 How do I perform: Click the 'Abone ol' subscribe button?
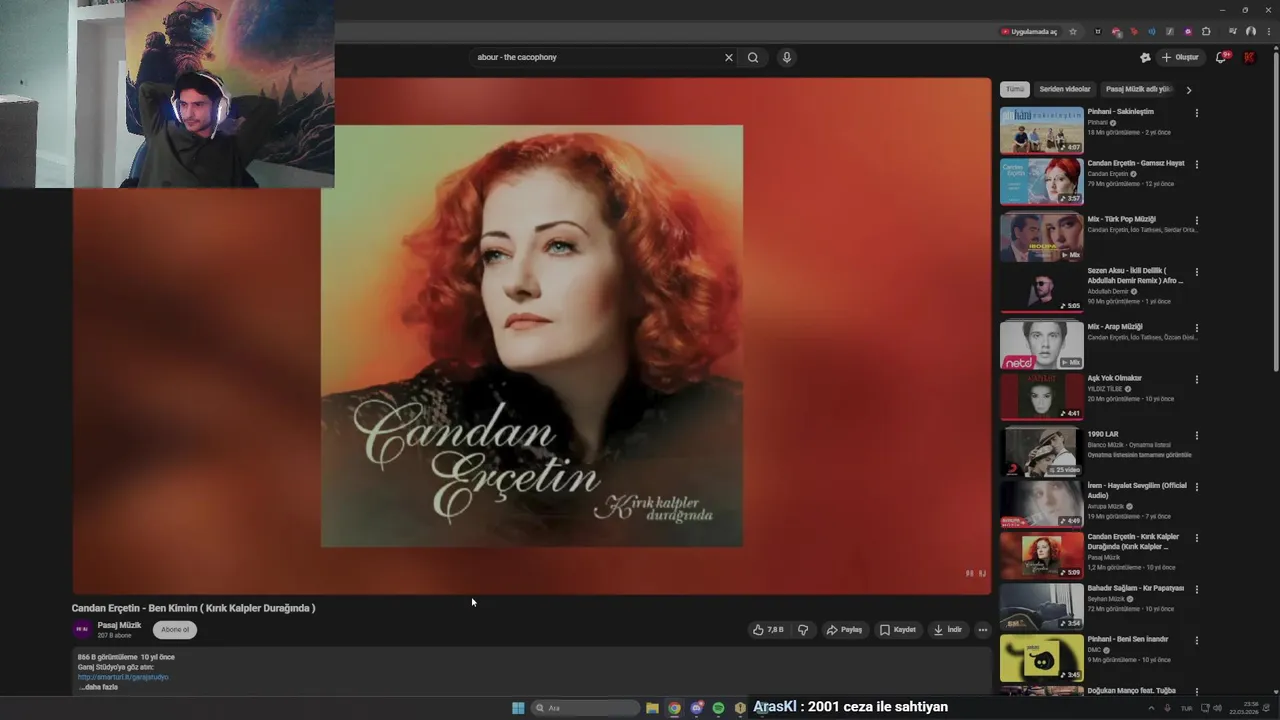tap(175, 630)
